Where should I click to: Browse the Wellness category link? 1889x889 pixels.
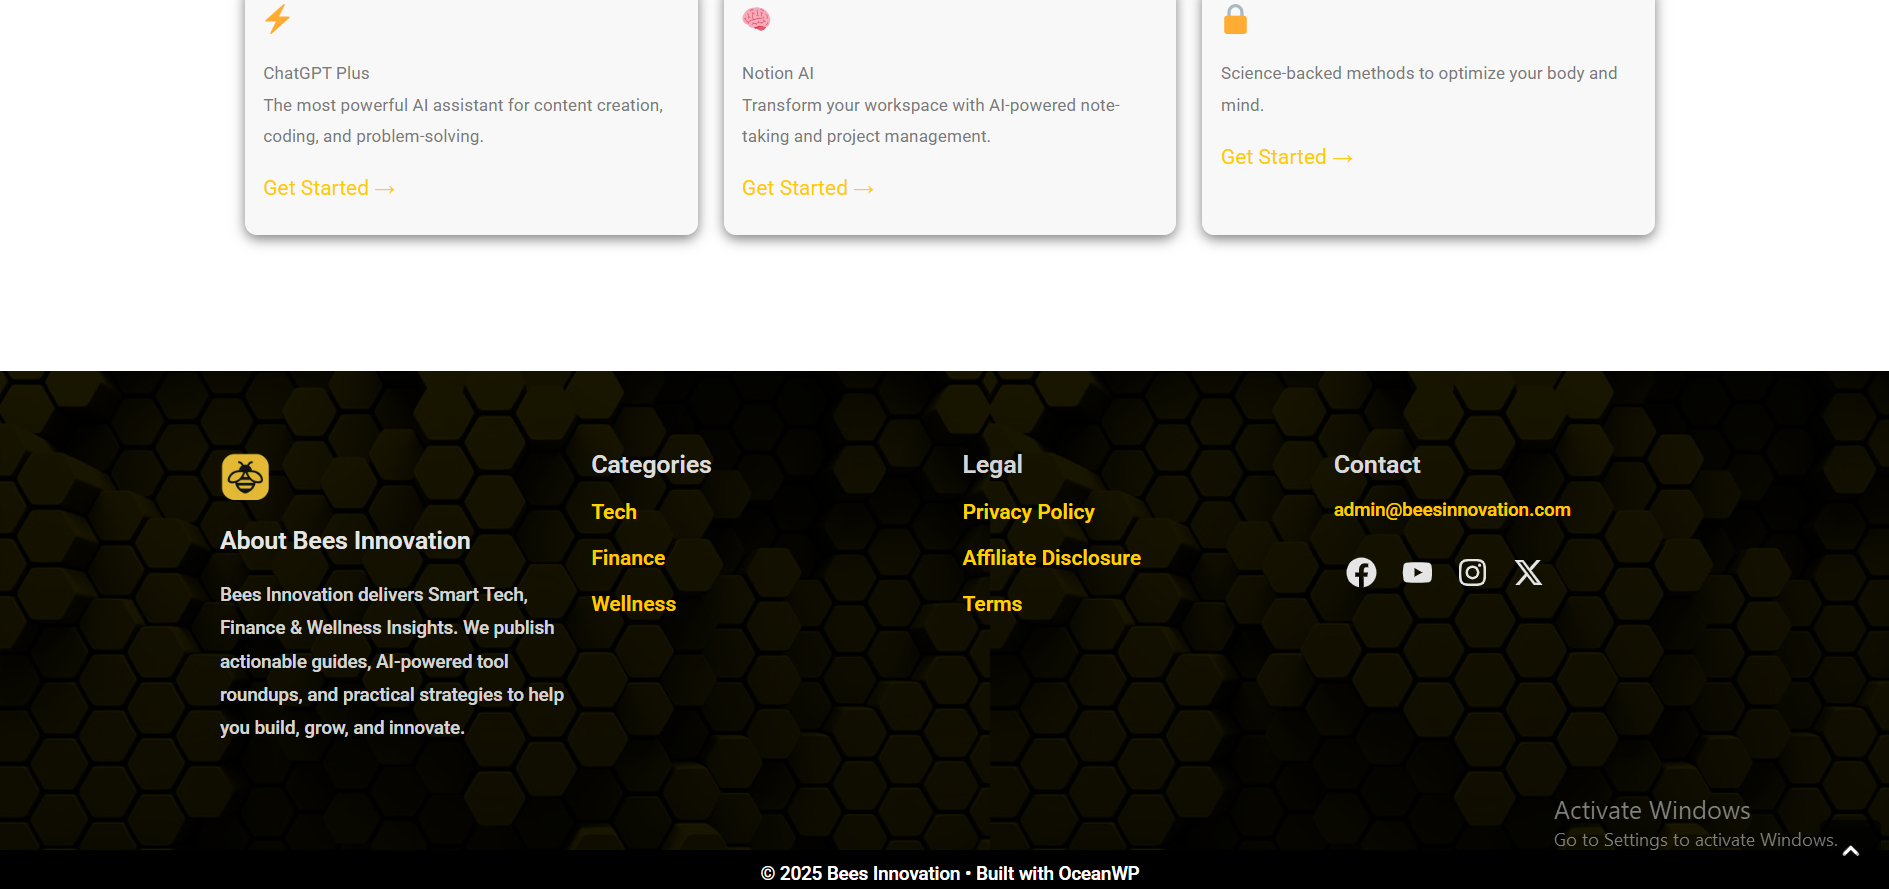click(633, 604)
